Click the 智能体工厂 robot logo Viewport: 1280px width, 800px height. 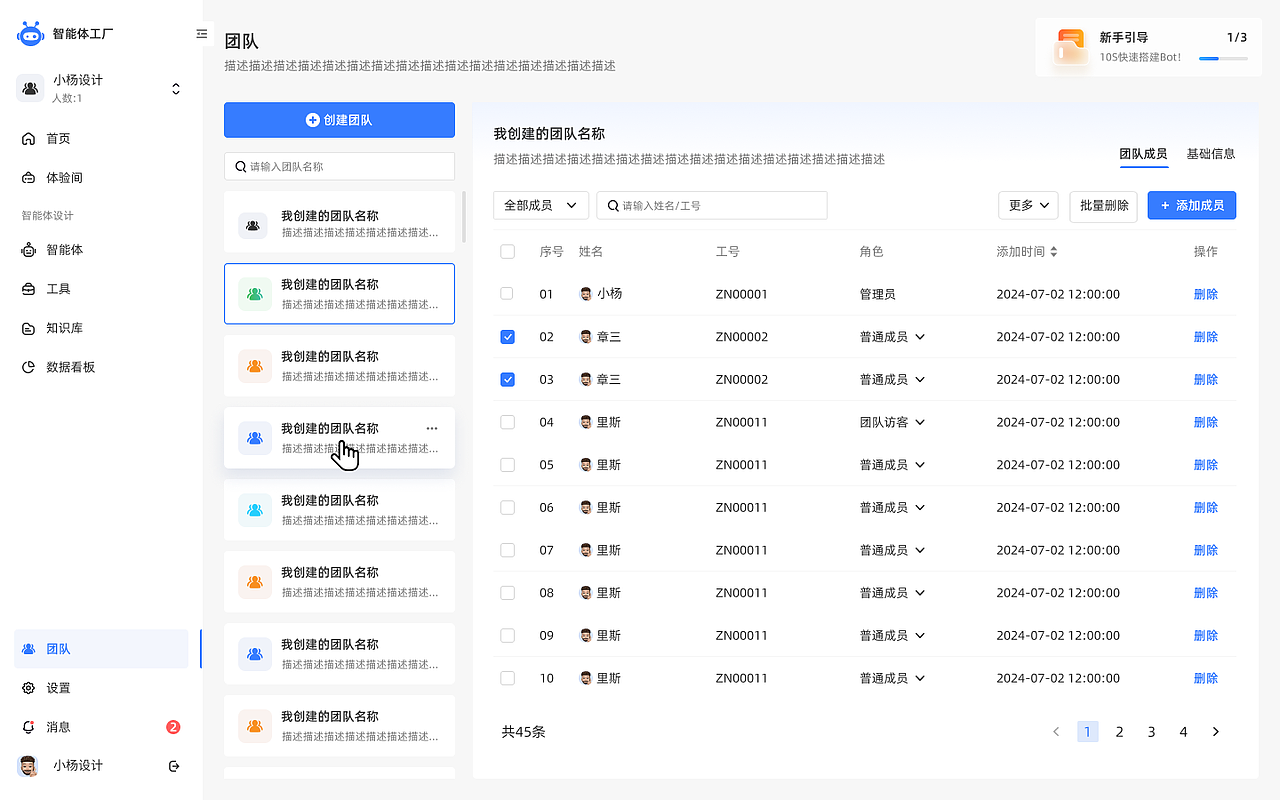pos(31,34)
